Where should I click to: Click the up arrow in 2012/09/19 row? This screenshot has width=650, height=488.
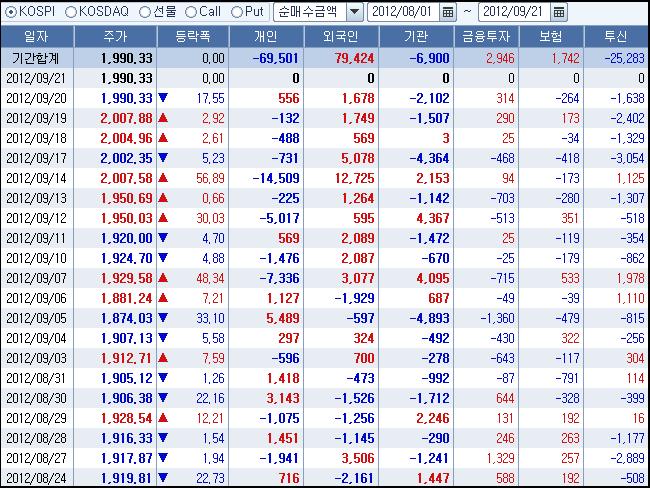click(x=163, y=118)
